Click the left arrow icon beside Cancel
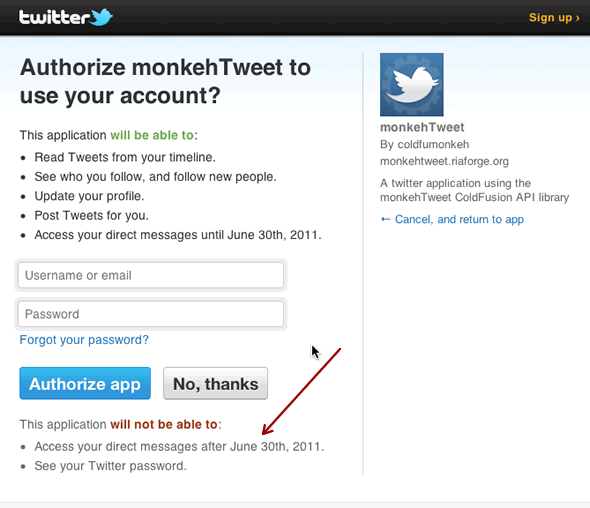 (385, 219)
